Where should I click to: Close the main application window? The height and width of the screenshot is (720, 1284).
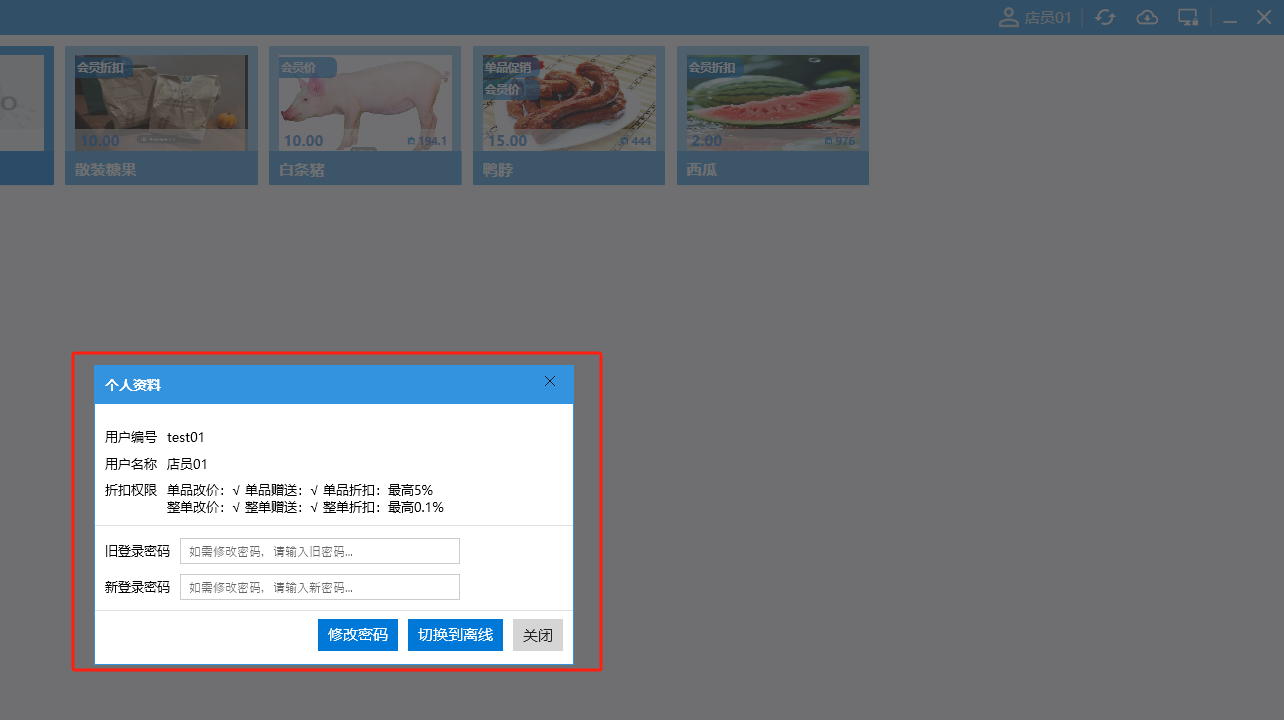[x=1263, y=17]
